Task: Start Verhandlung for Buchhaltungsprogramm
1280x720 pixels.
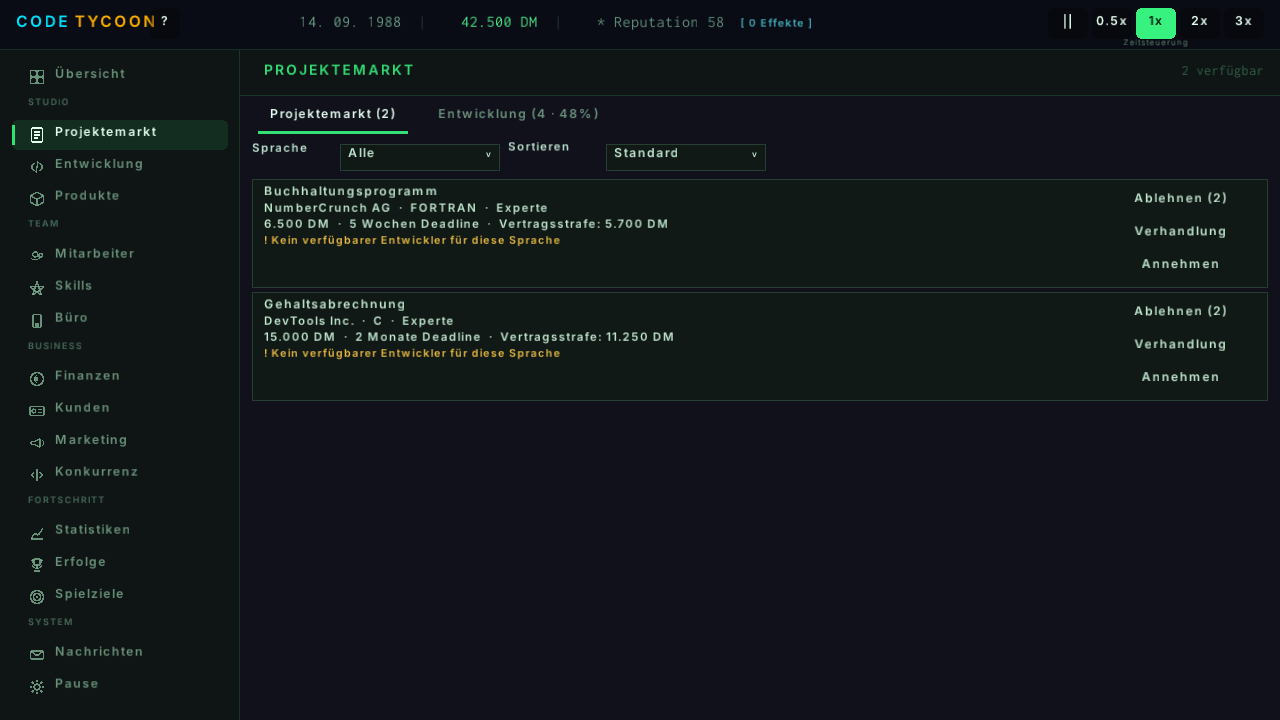Action: 1180,231
